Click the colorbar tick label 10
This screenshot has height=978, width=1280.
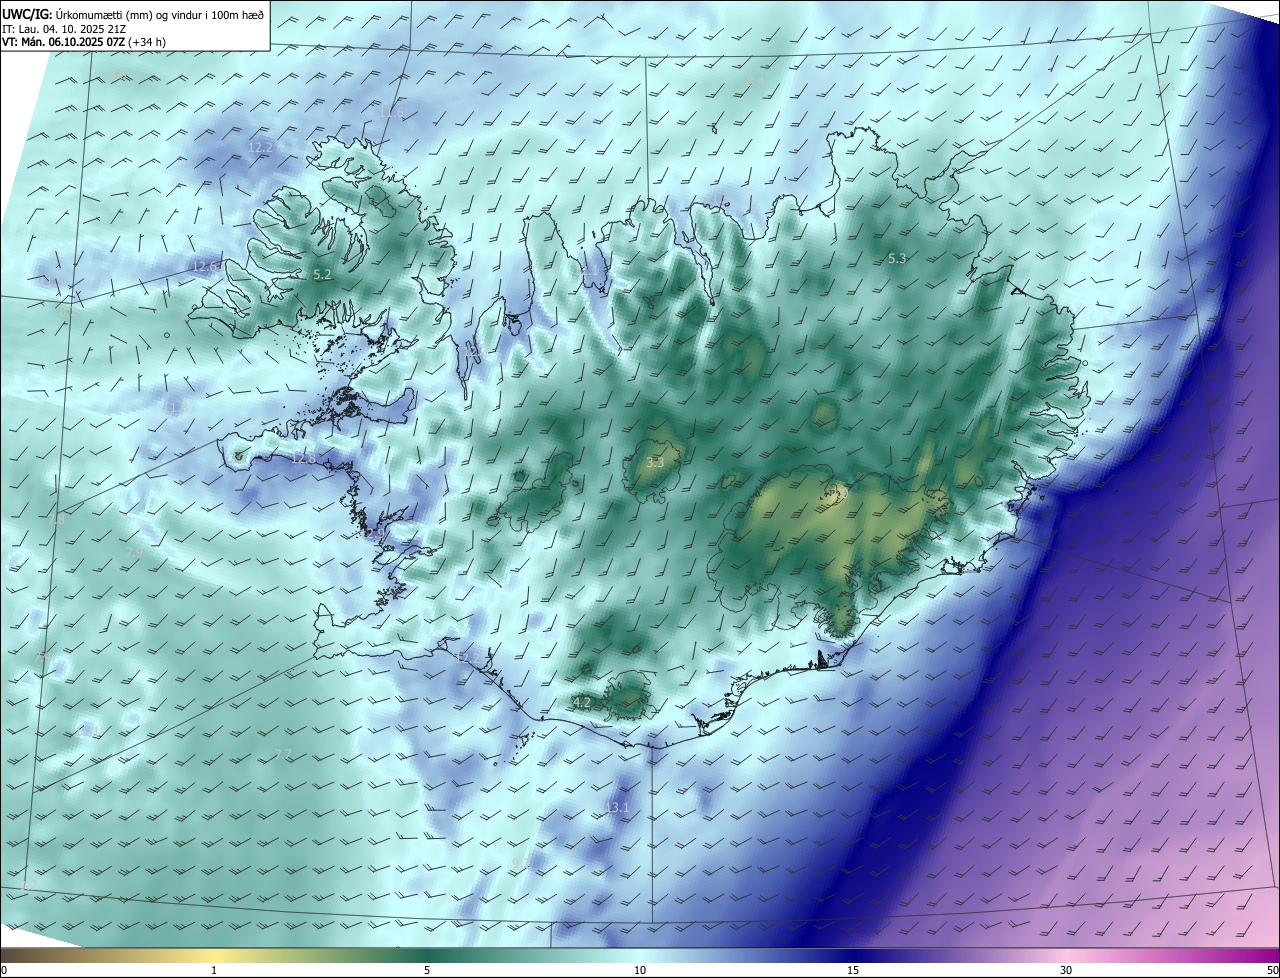click(640, 970)
